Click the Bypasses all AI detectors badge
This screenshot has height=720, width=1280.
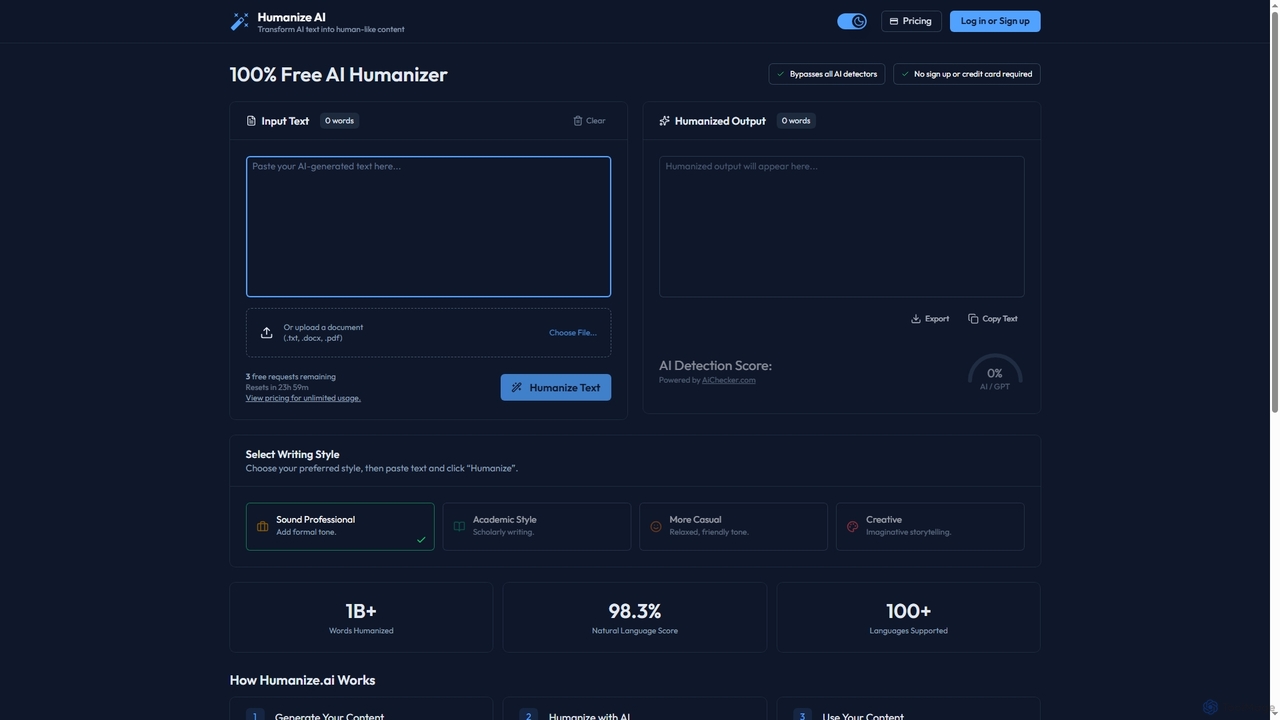tap(826, 74)
